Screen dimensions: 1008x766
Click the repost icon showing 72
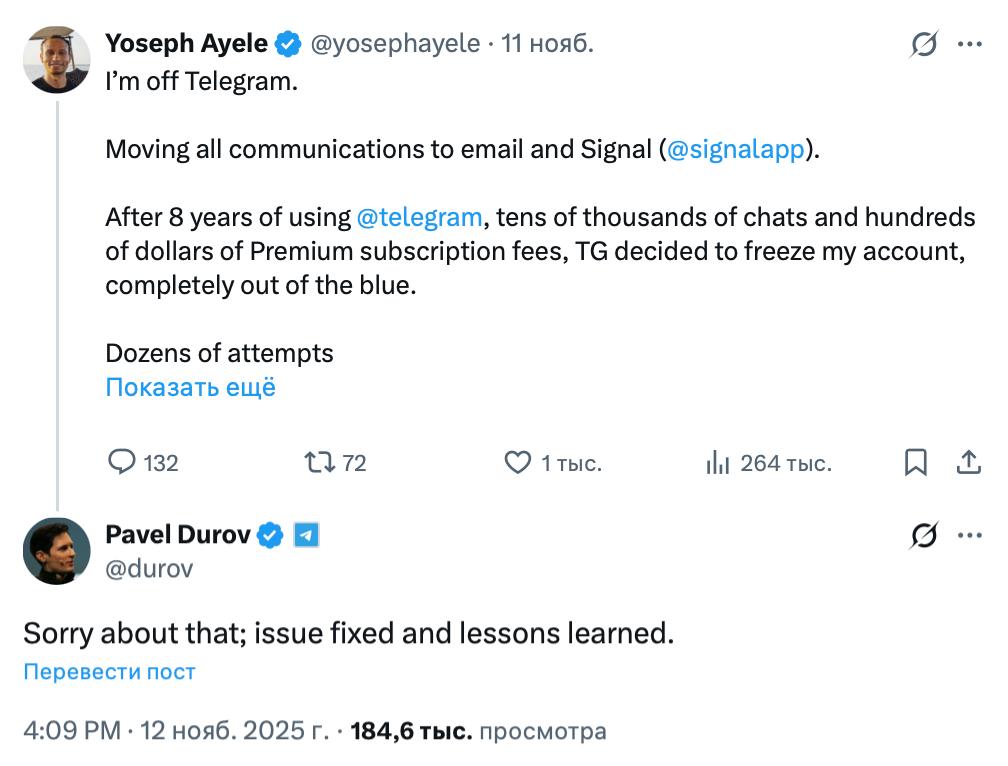(318, 462)
